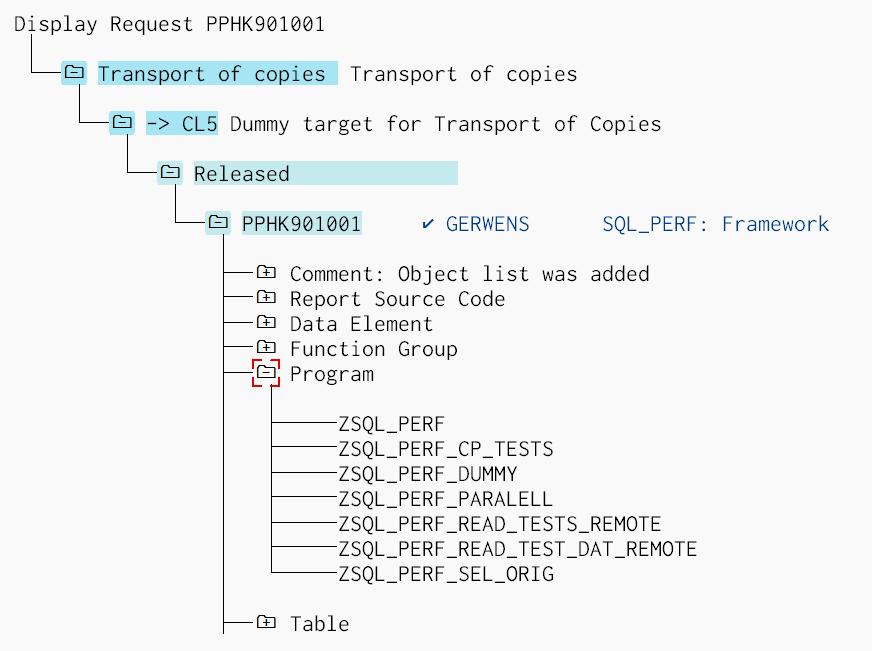The image size is (872, 651).
Task: Expand the Table folder
Action: (x=266, y=622)
